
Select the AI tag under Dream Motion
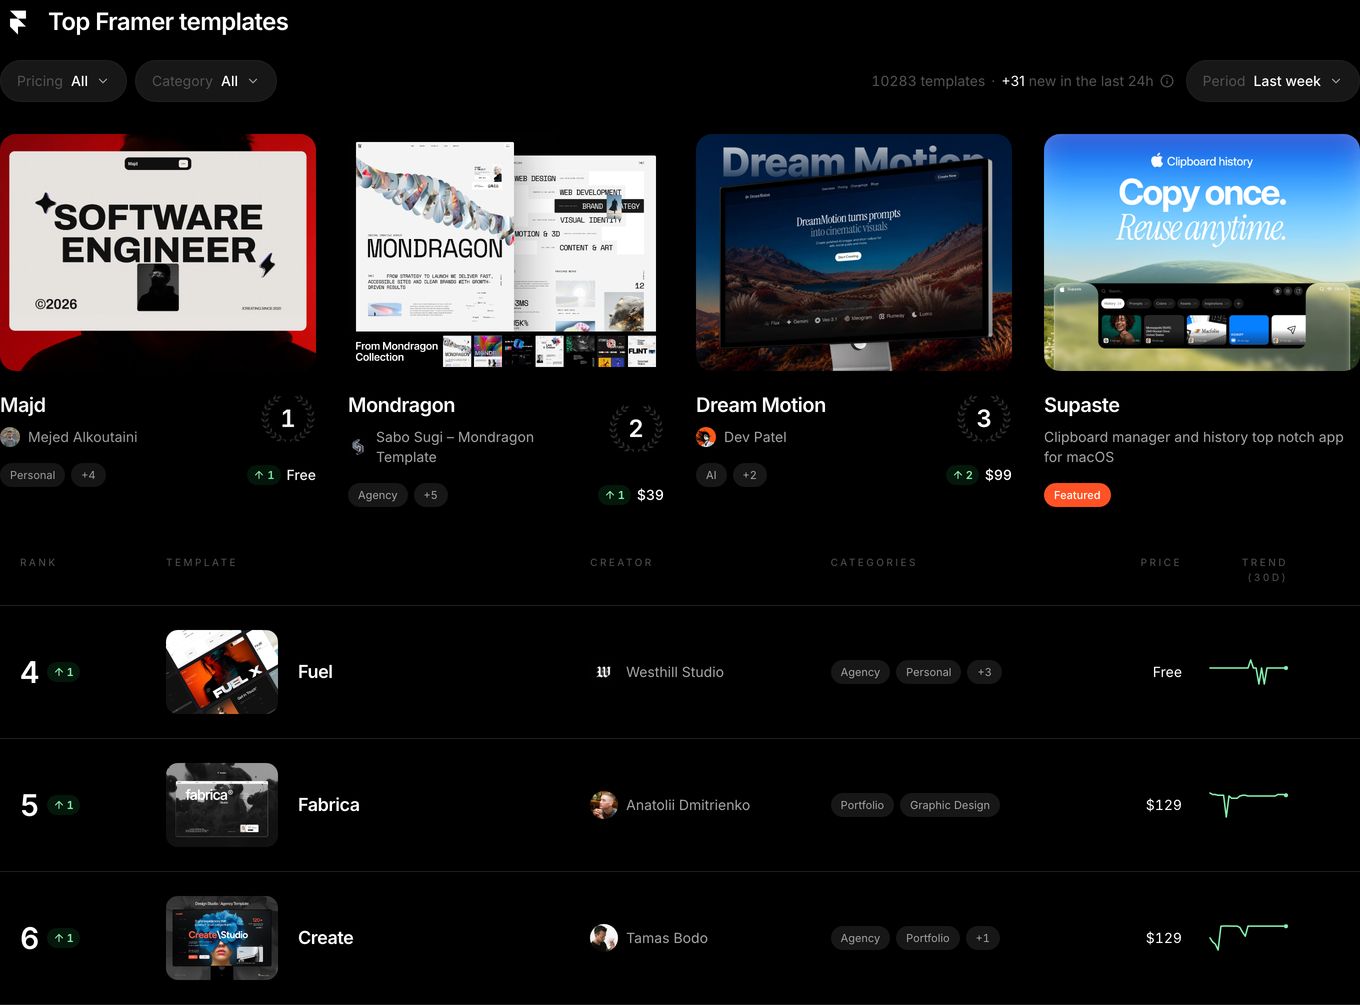[x=711, y=475]
